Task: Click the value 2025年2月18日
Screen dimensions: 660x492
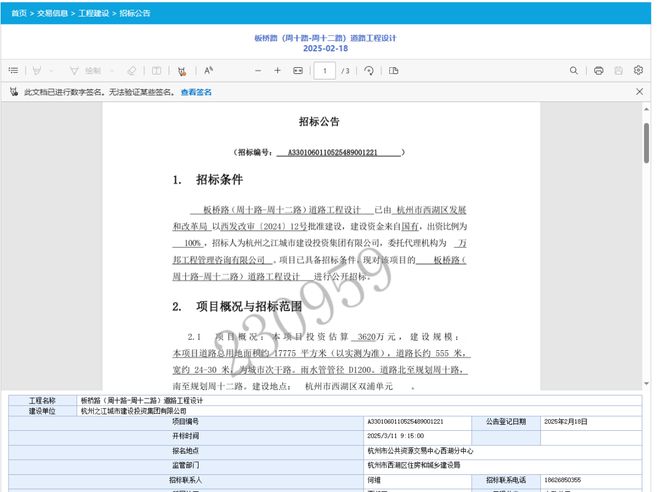Action: click(x=565, y=421)
